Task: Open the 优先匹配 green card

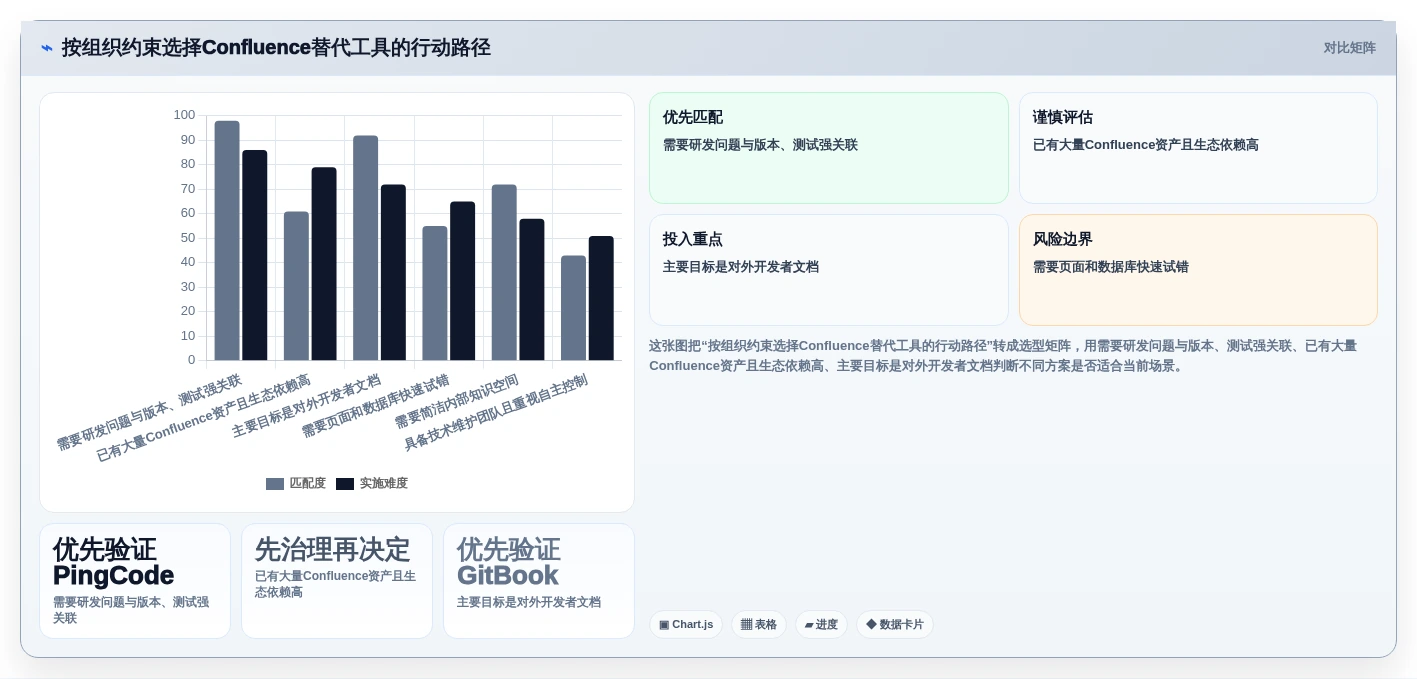Action: point(829,148)
